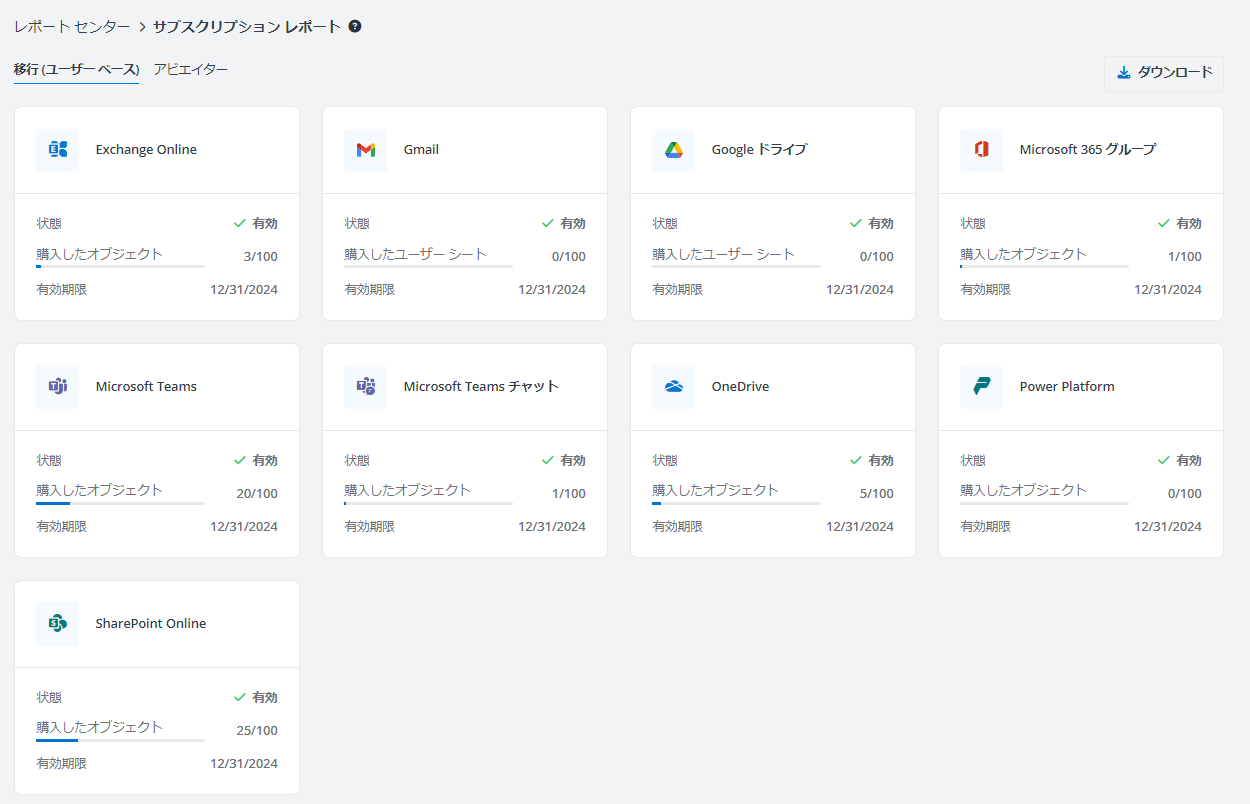Screen dimensions: 1250x804
Task: Click 購入したオブジェクト label in Power Platform card
Action: 1023,491
